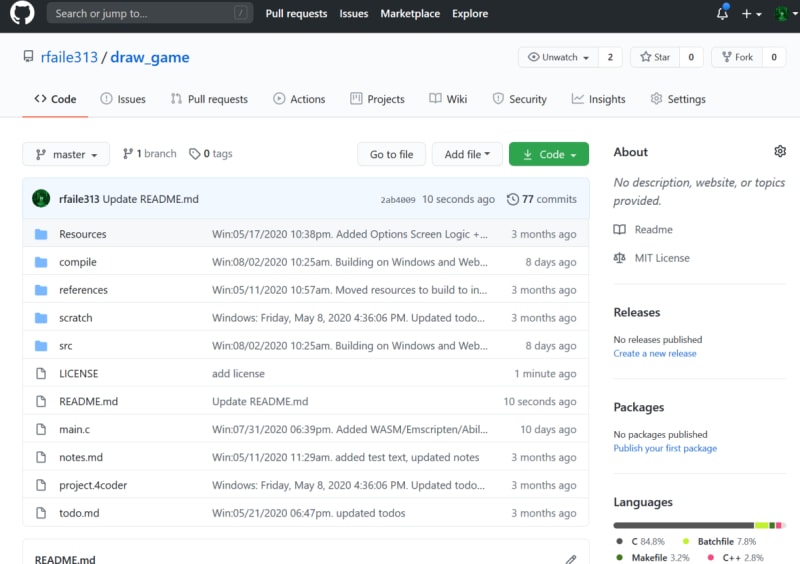This screenshot has height=564, width=800.
Task: Focus the Search or jump to field
Action: (140, 14)
